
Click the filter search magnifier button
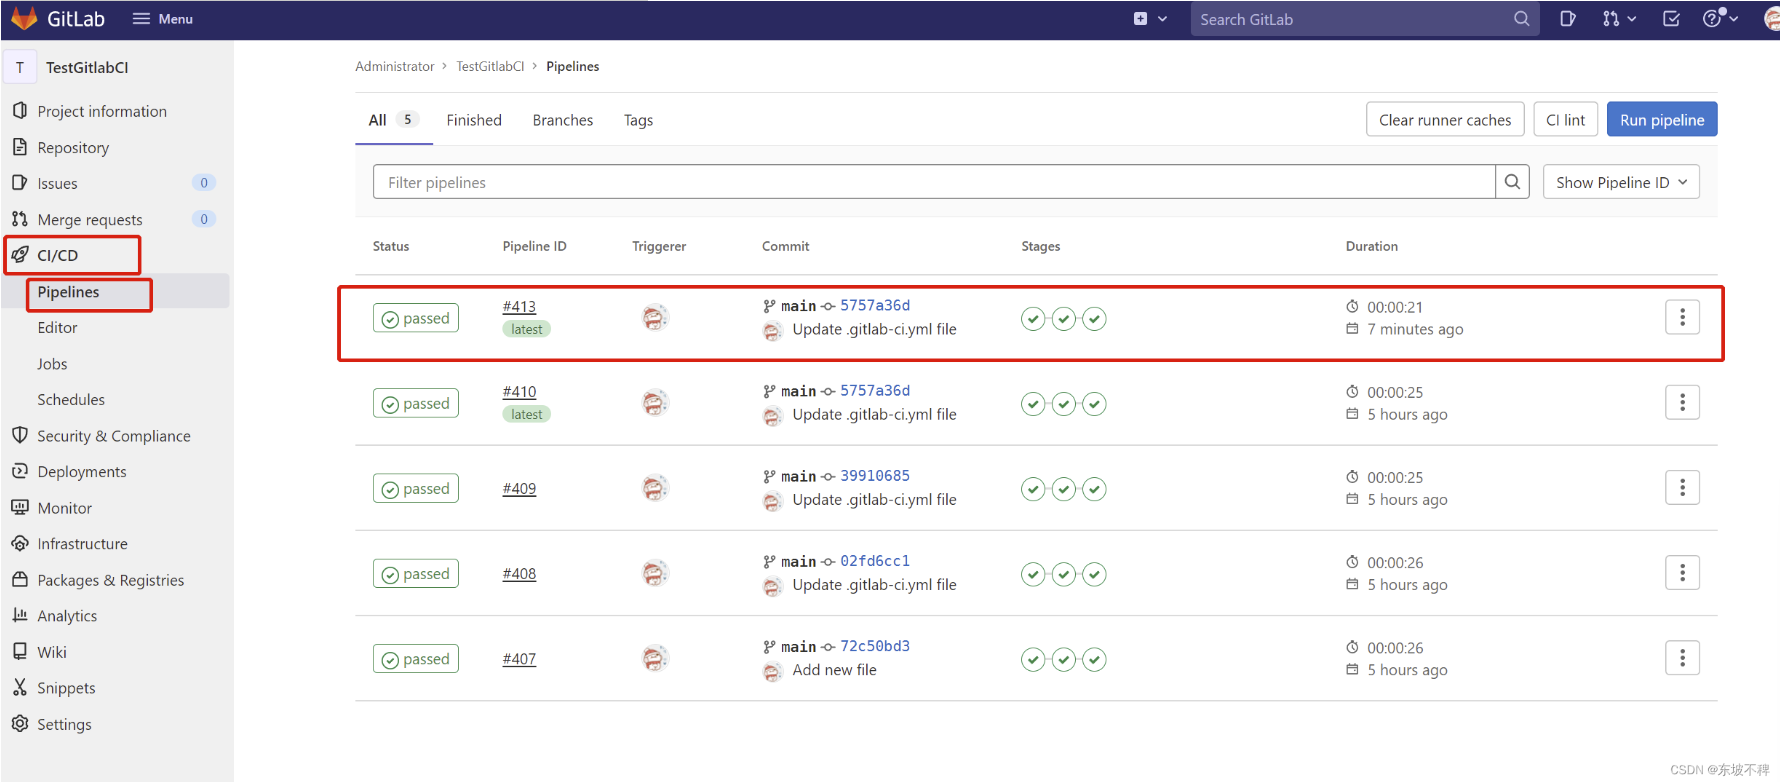(1512, 182)
